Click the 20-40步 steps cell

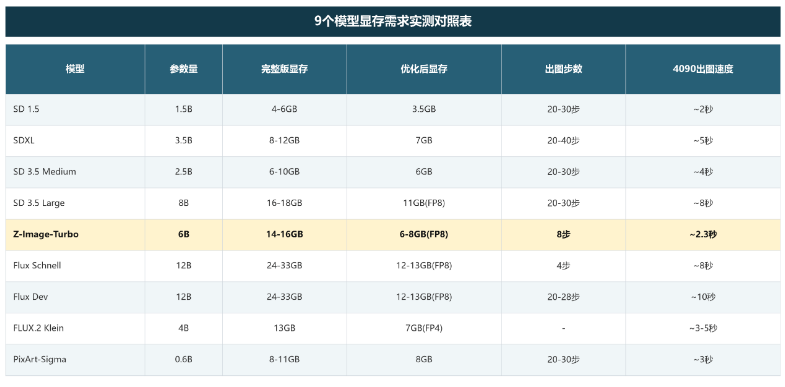click(563, 141)
